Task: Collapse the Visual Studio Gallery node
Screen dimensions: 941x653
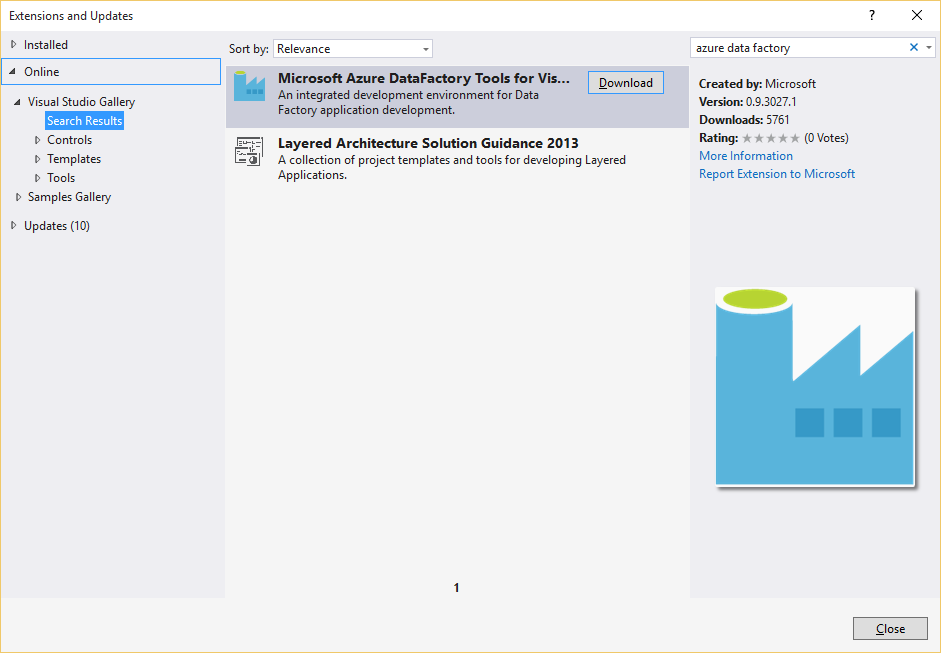Action: tap(17, 102)
